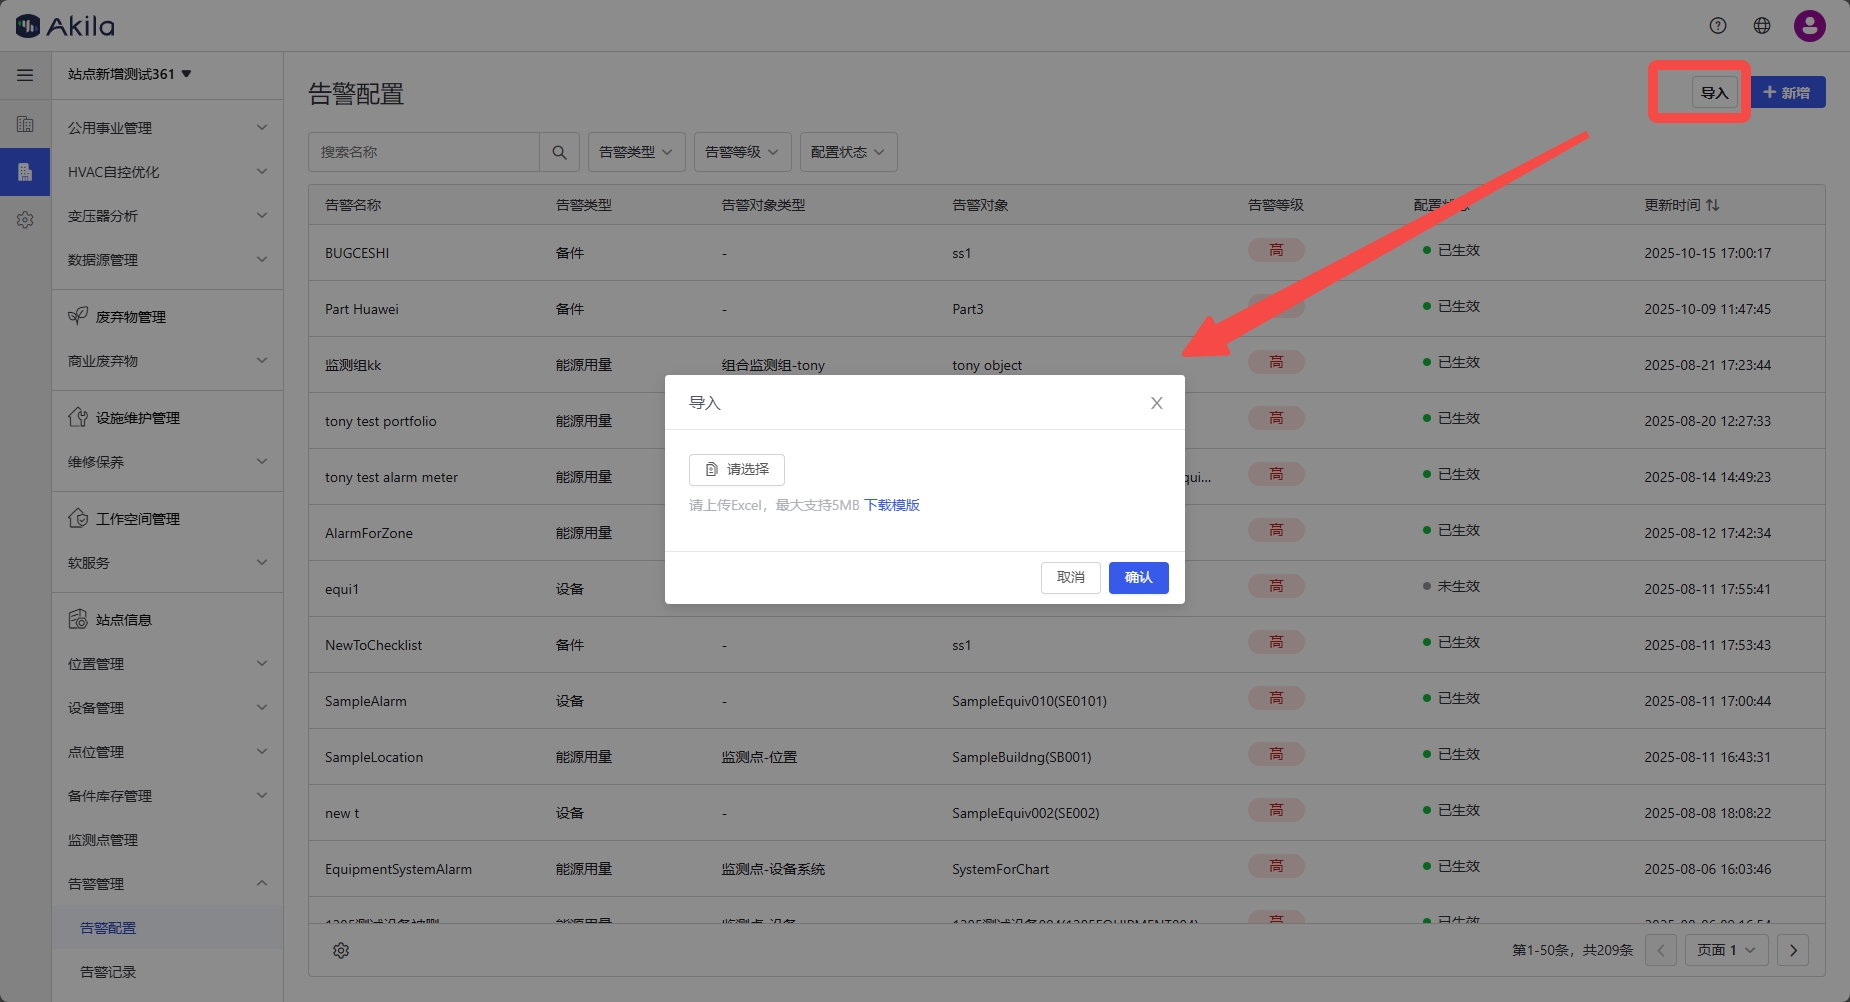Click the 确认 button in dialog
This screenshot has width=1850, height=1002.
click(x=1138, y=578)
